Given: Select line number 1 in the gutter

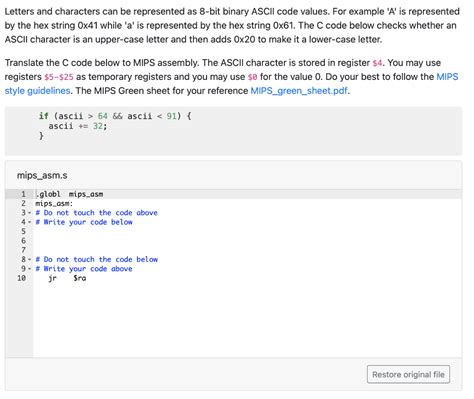Looking at the screenshot, I should [23, 194].
